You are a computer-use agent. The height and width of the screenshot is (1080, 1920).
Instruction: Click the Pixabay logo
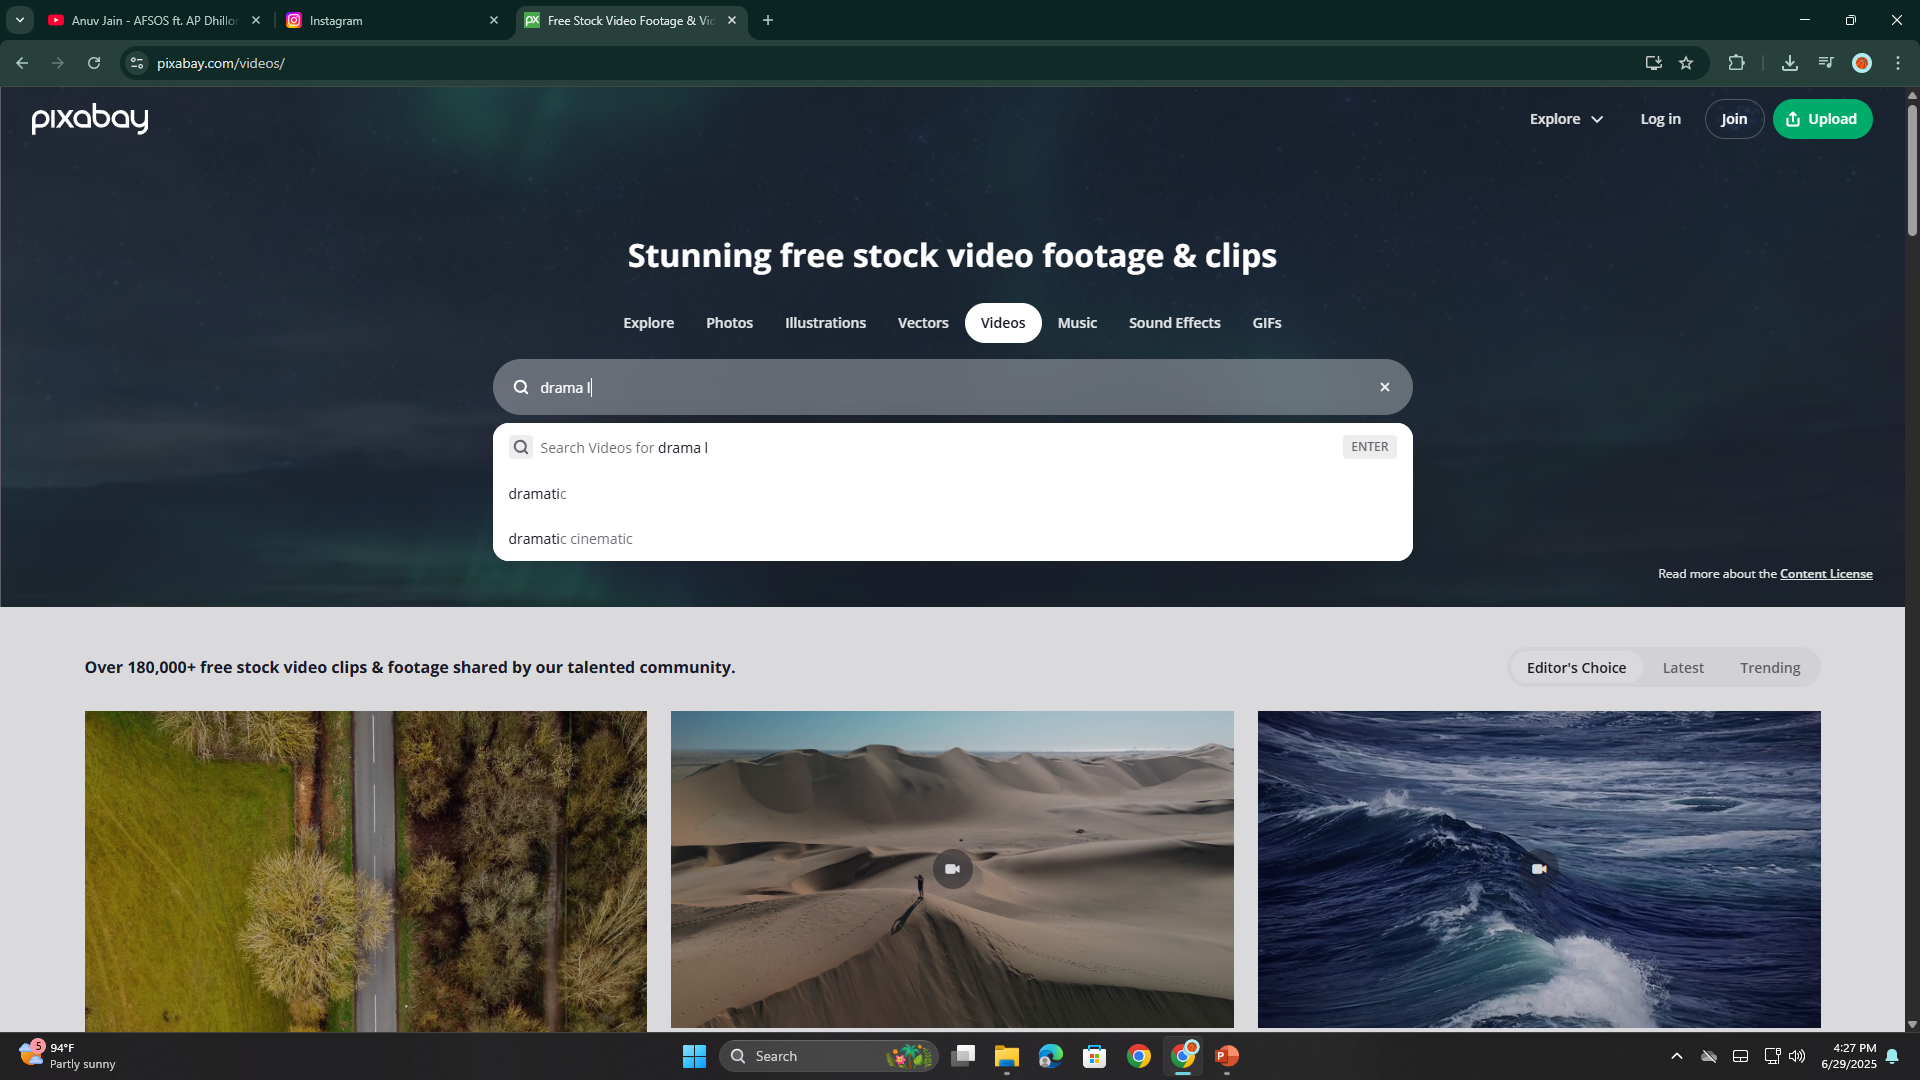(x=90, y=119)
